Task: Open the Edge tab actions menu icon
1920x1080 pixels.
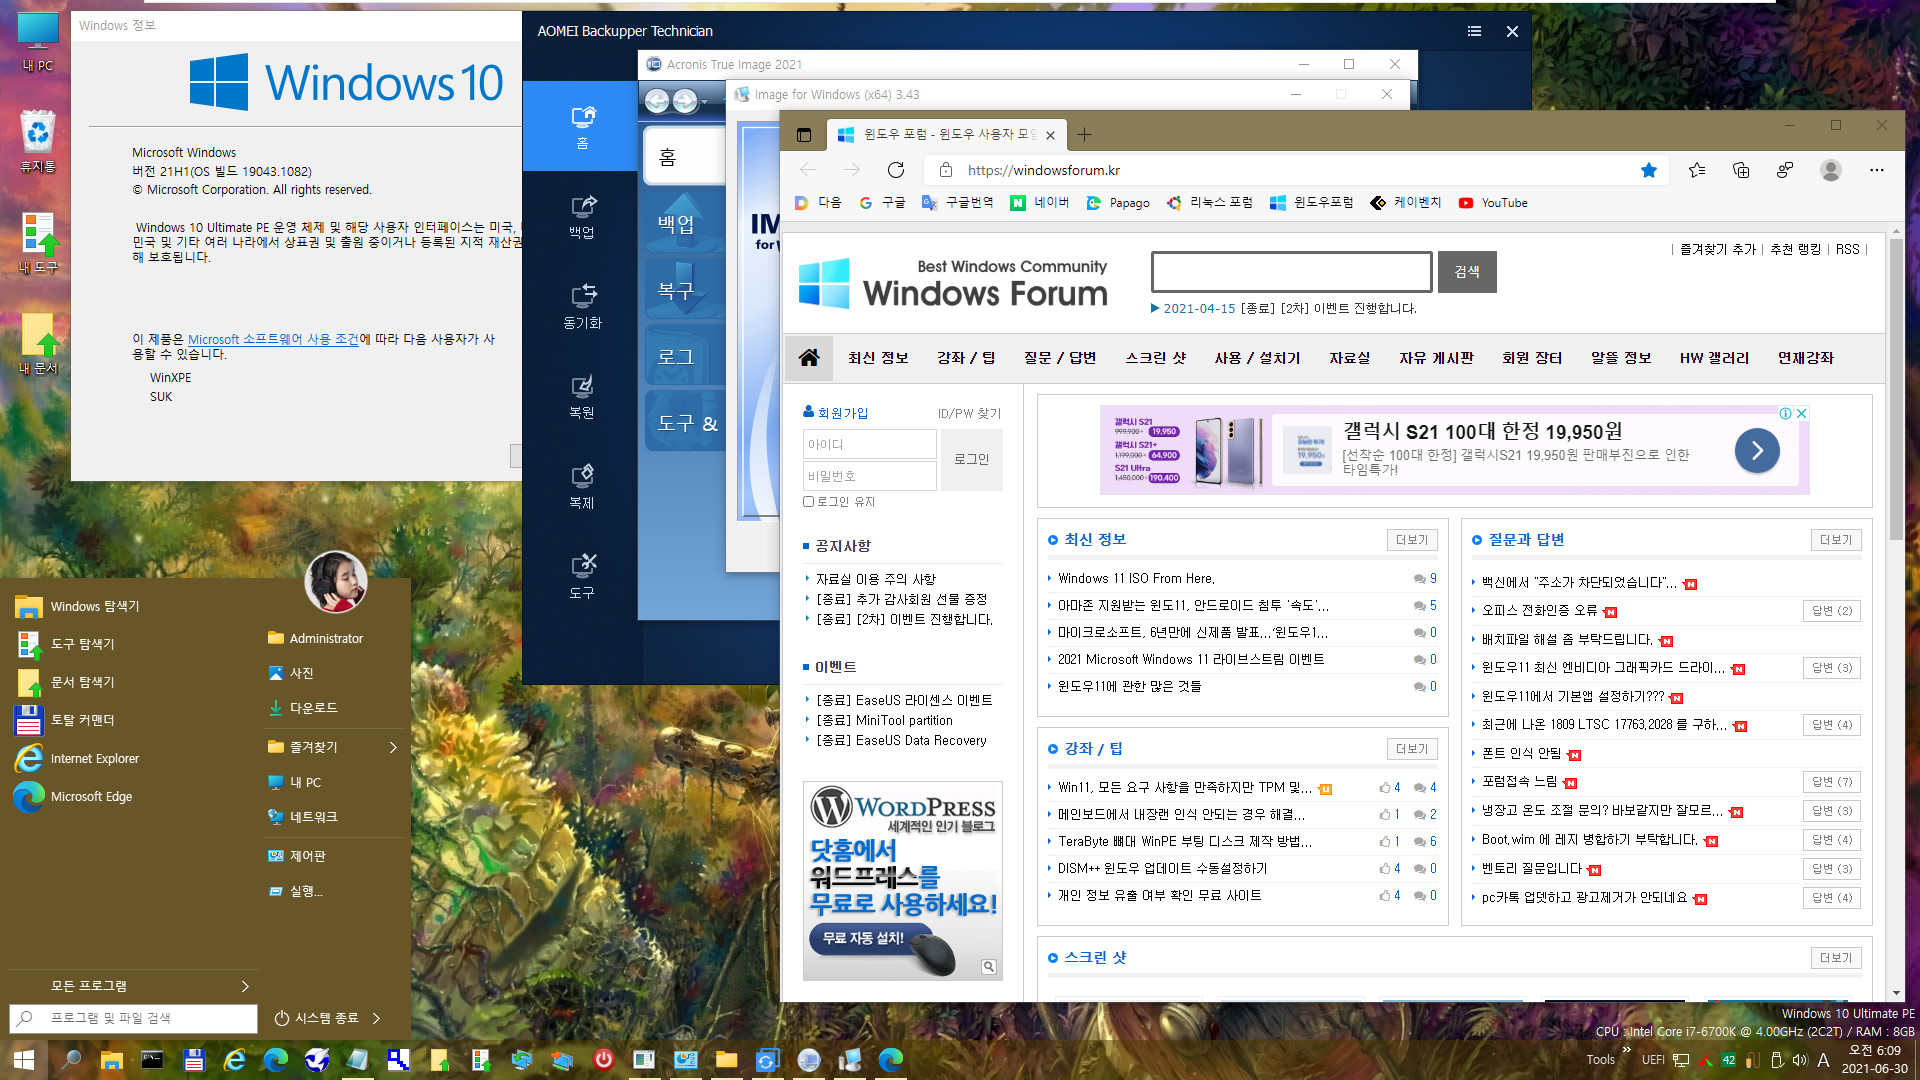Action: [803, 135]
